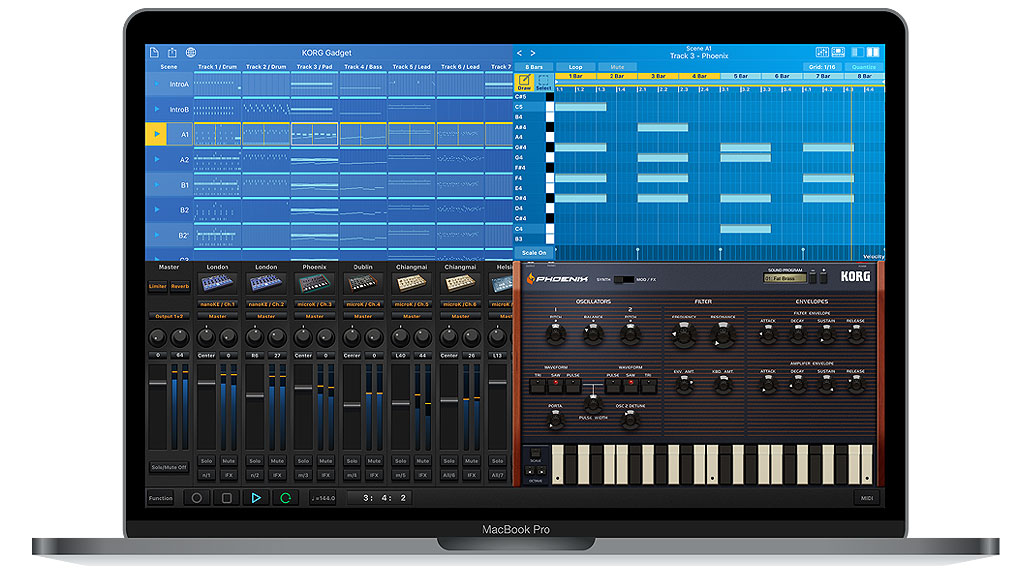The image size is (1024, 576).
Task: Jump to the 2 Bar marker in the piano roll
Action: (x=616, y=76)
